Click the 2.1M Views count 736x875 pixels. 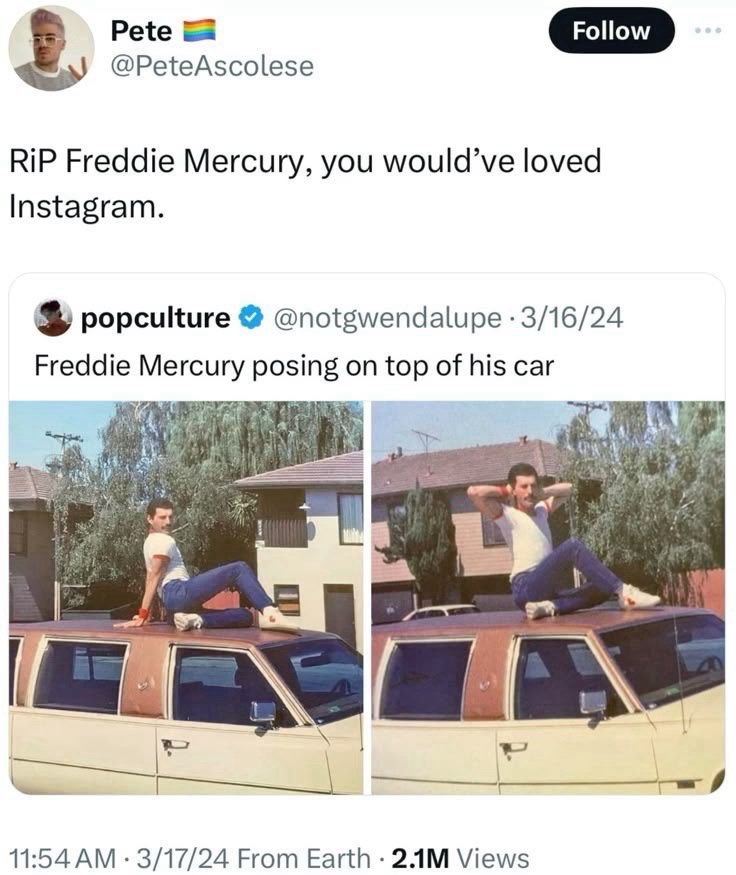(460, 858)
